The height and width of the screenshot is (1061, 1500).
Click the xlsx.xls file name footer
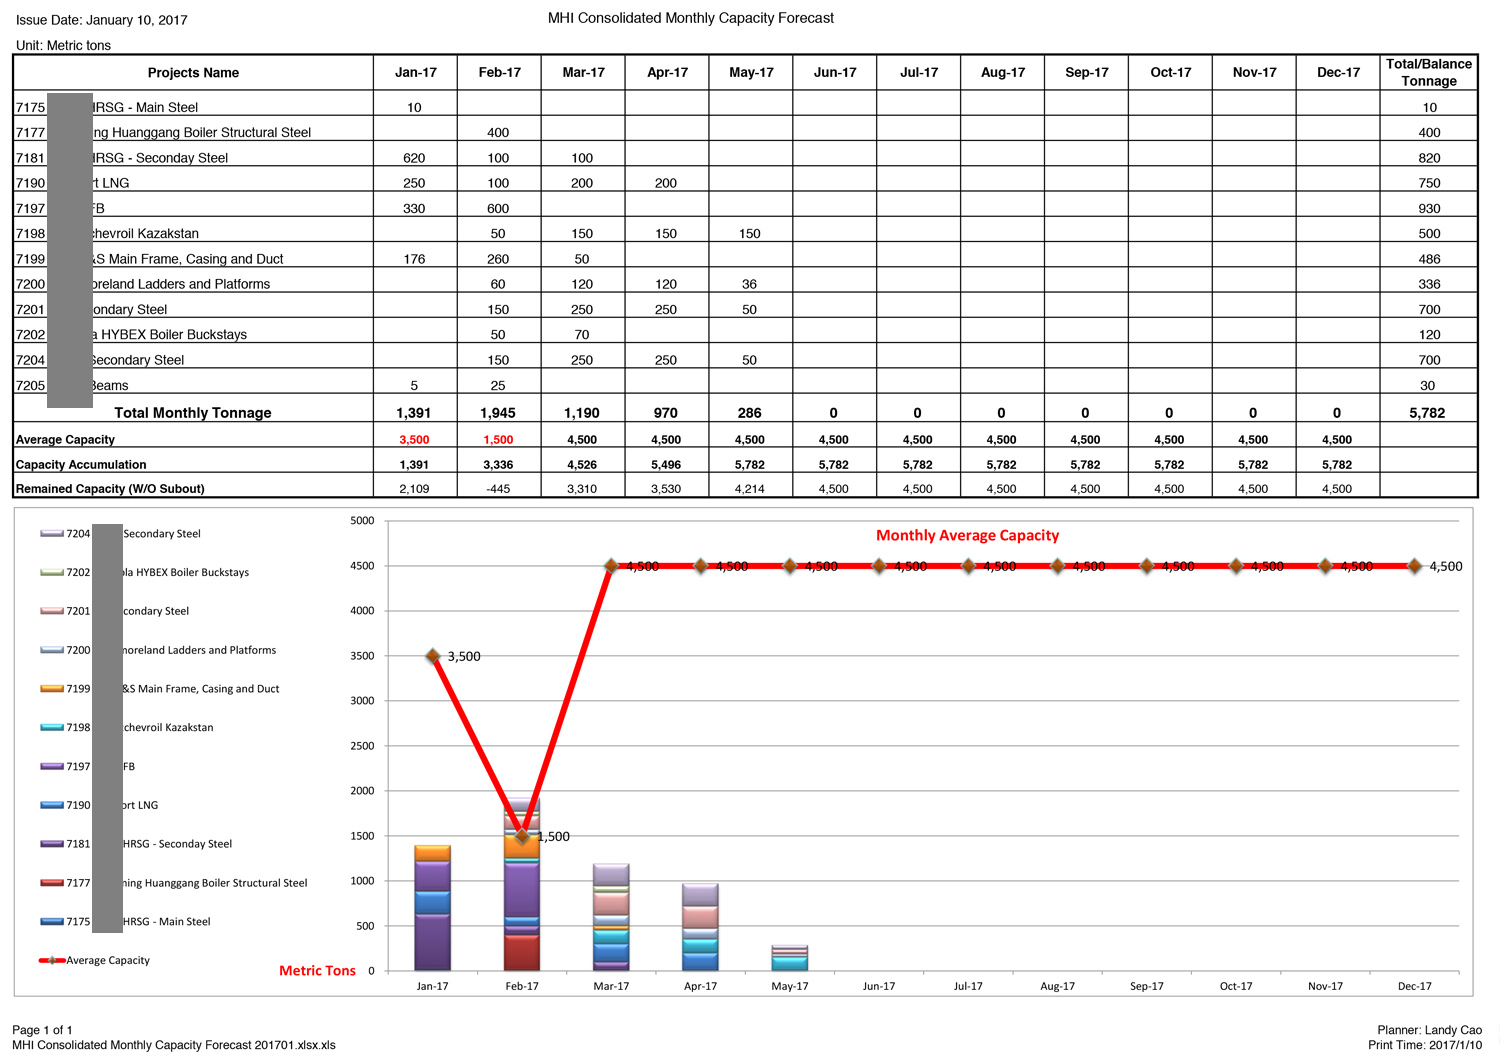point(174,1045)
